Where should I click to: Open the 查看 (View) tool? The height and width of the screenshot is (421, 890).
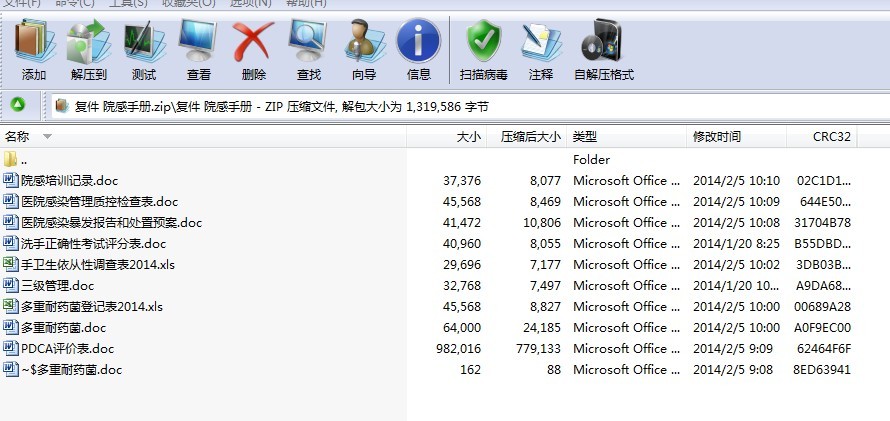click(198, 50)
